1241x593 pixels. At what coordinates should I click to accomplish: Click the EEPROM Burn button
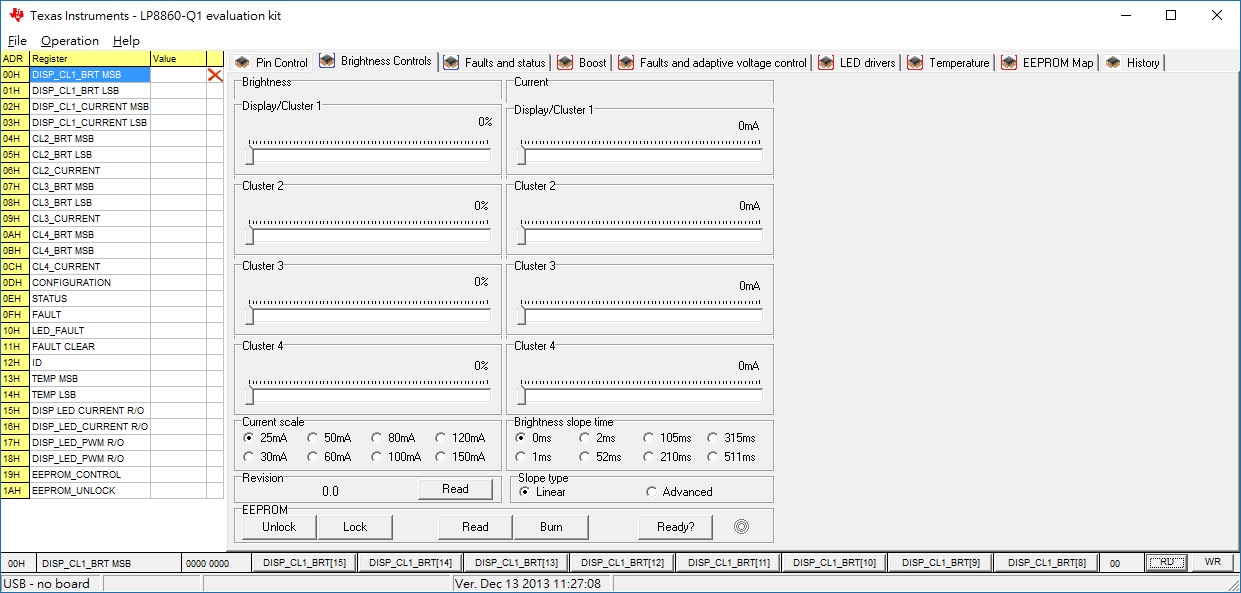pyautogui.click(x=551, y=527)
